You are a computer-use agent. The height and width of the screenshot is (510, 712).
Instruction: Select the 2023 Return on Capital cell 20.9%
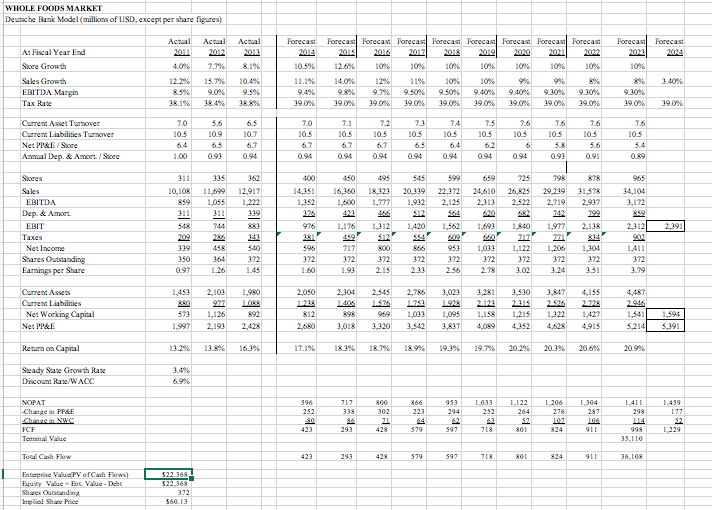(x=634, y=348)
